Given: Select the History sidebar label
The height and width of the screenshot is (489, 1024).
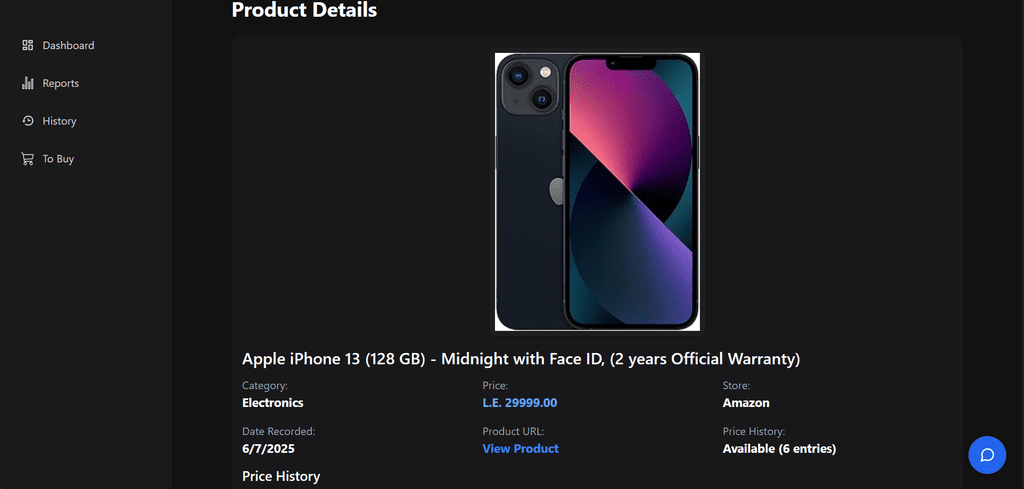Looking at the screenshot, I should 59,121.
